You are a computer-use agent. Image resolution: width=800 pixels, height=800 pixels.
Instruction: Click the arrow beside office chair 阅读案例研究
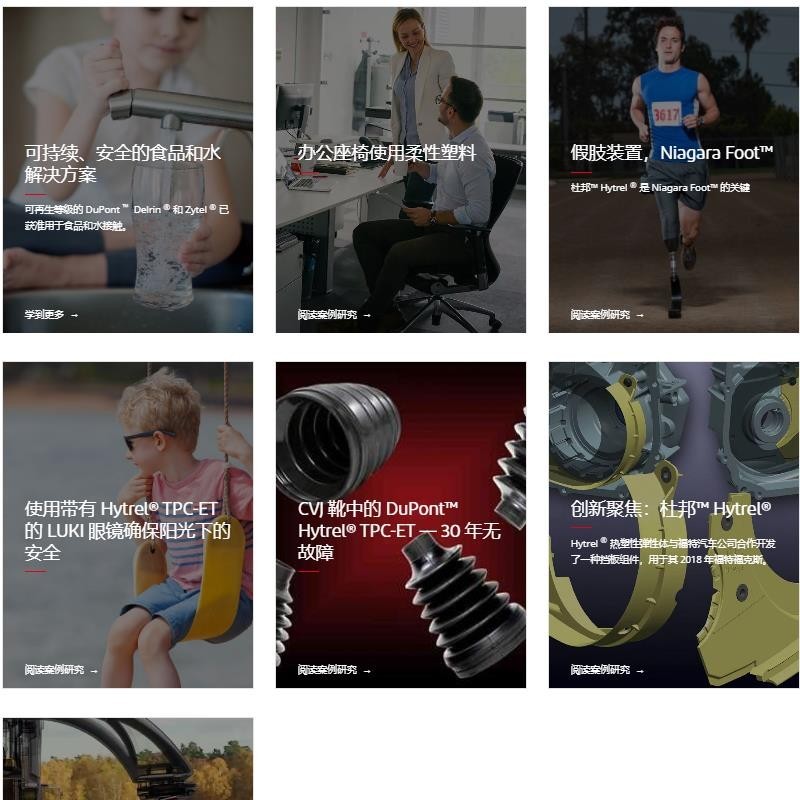[367, 315]
